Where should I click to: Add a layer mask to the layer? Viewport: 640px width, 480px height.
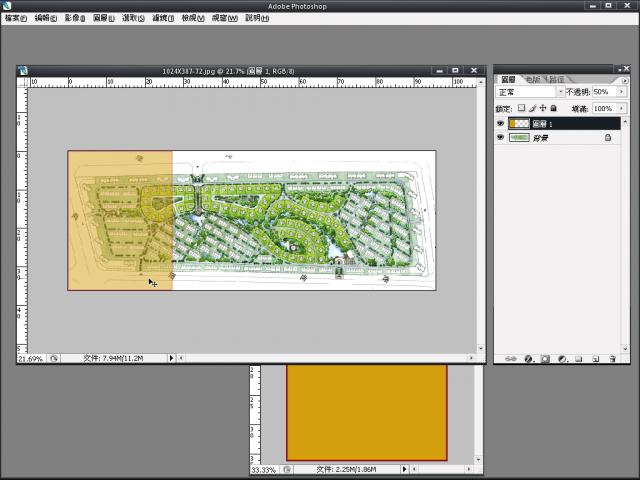point(545,357)
